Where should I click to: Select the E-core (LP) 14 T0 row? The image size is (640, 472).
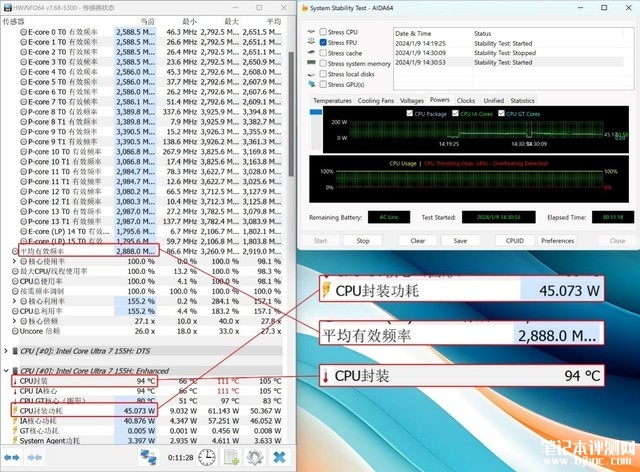click(x=151, y=232)
